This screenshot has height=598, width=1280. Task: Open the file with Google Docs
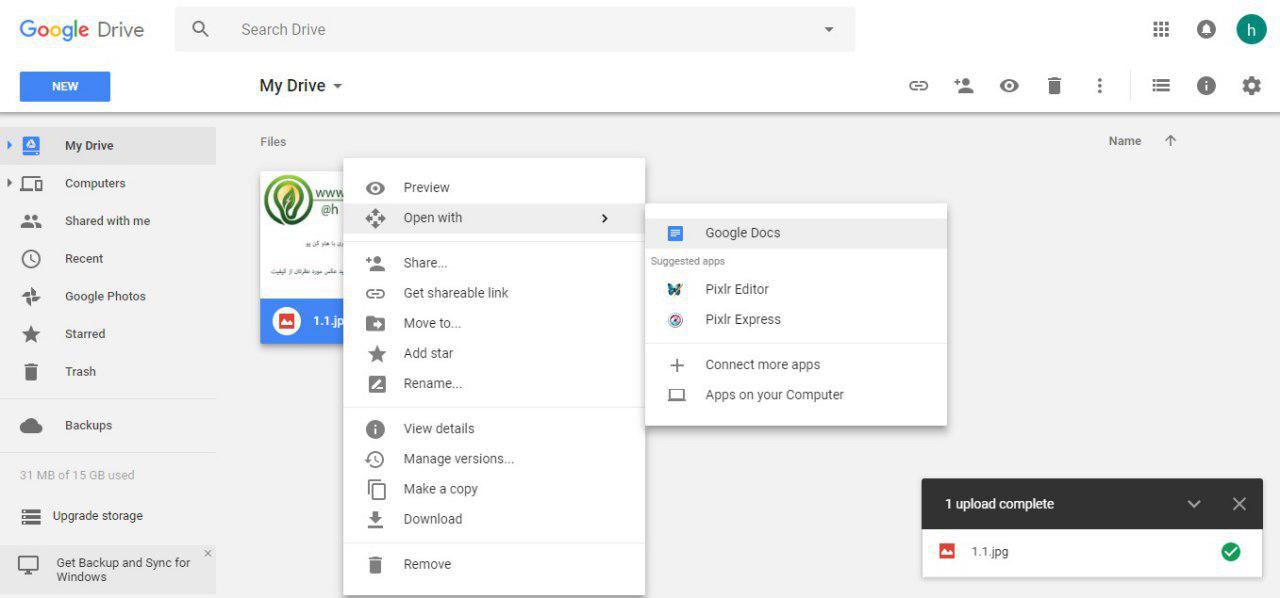[x=796, y=233]
